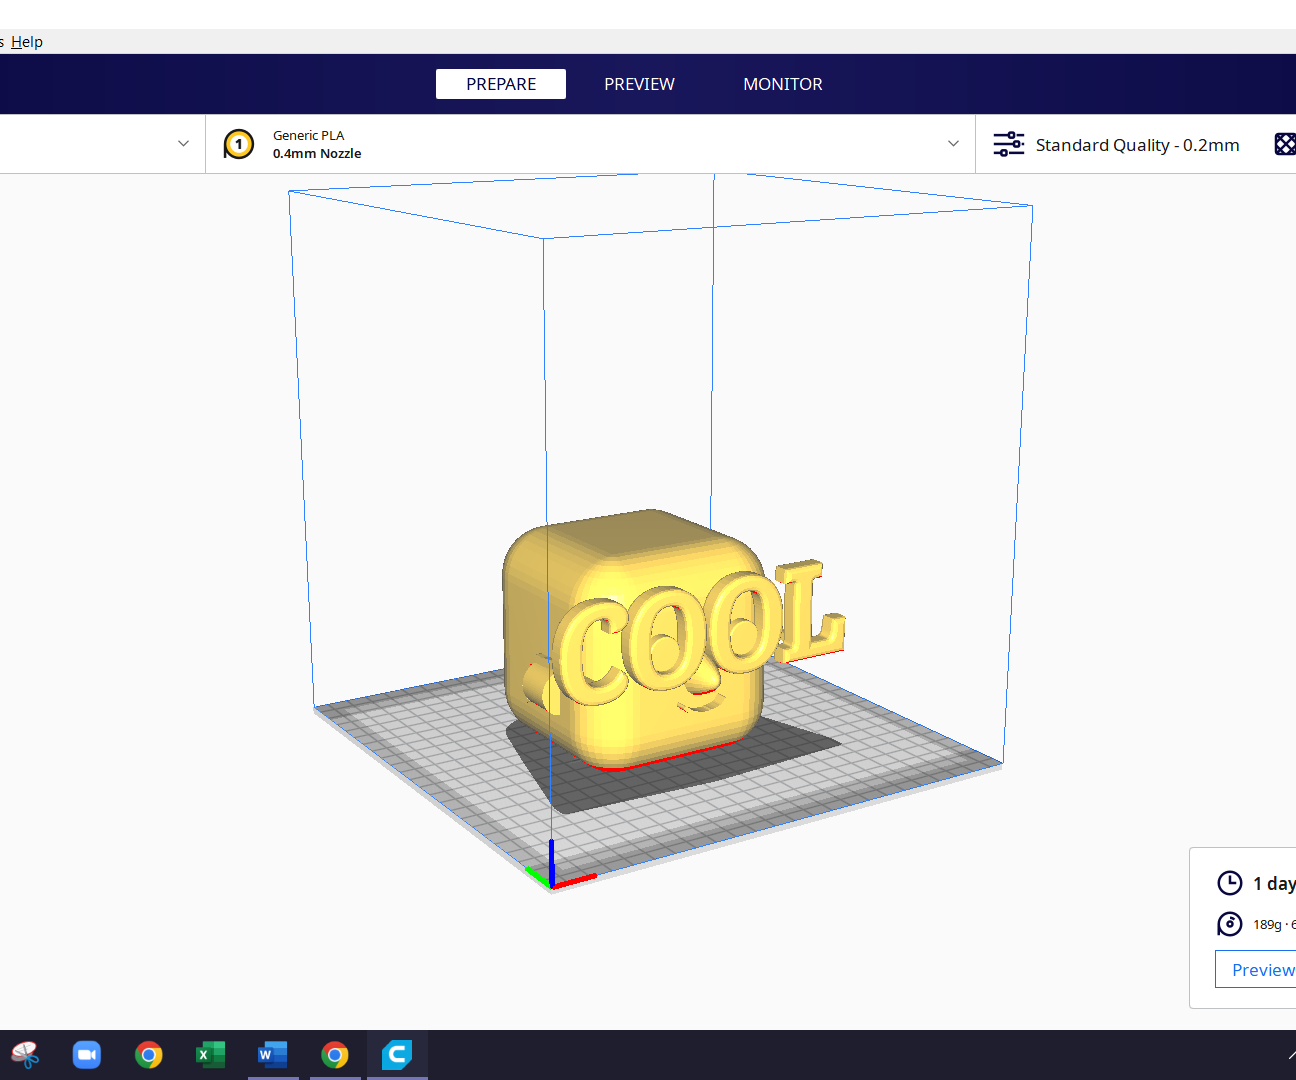
Task: Click the Preview button
Action: pyautogui.click(x=1256, y=969)
